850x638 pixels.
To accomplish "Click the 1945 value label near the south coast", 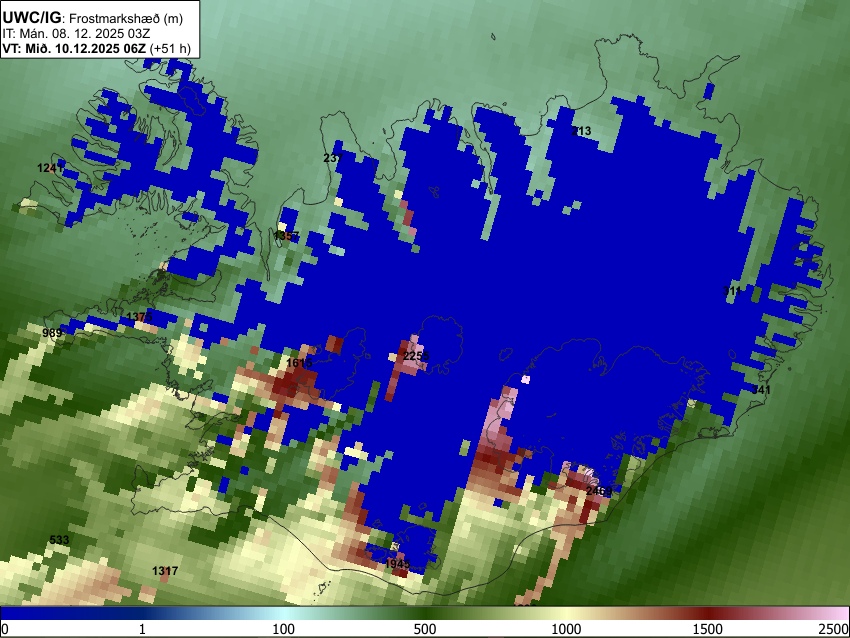I will coord(397,564).
